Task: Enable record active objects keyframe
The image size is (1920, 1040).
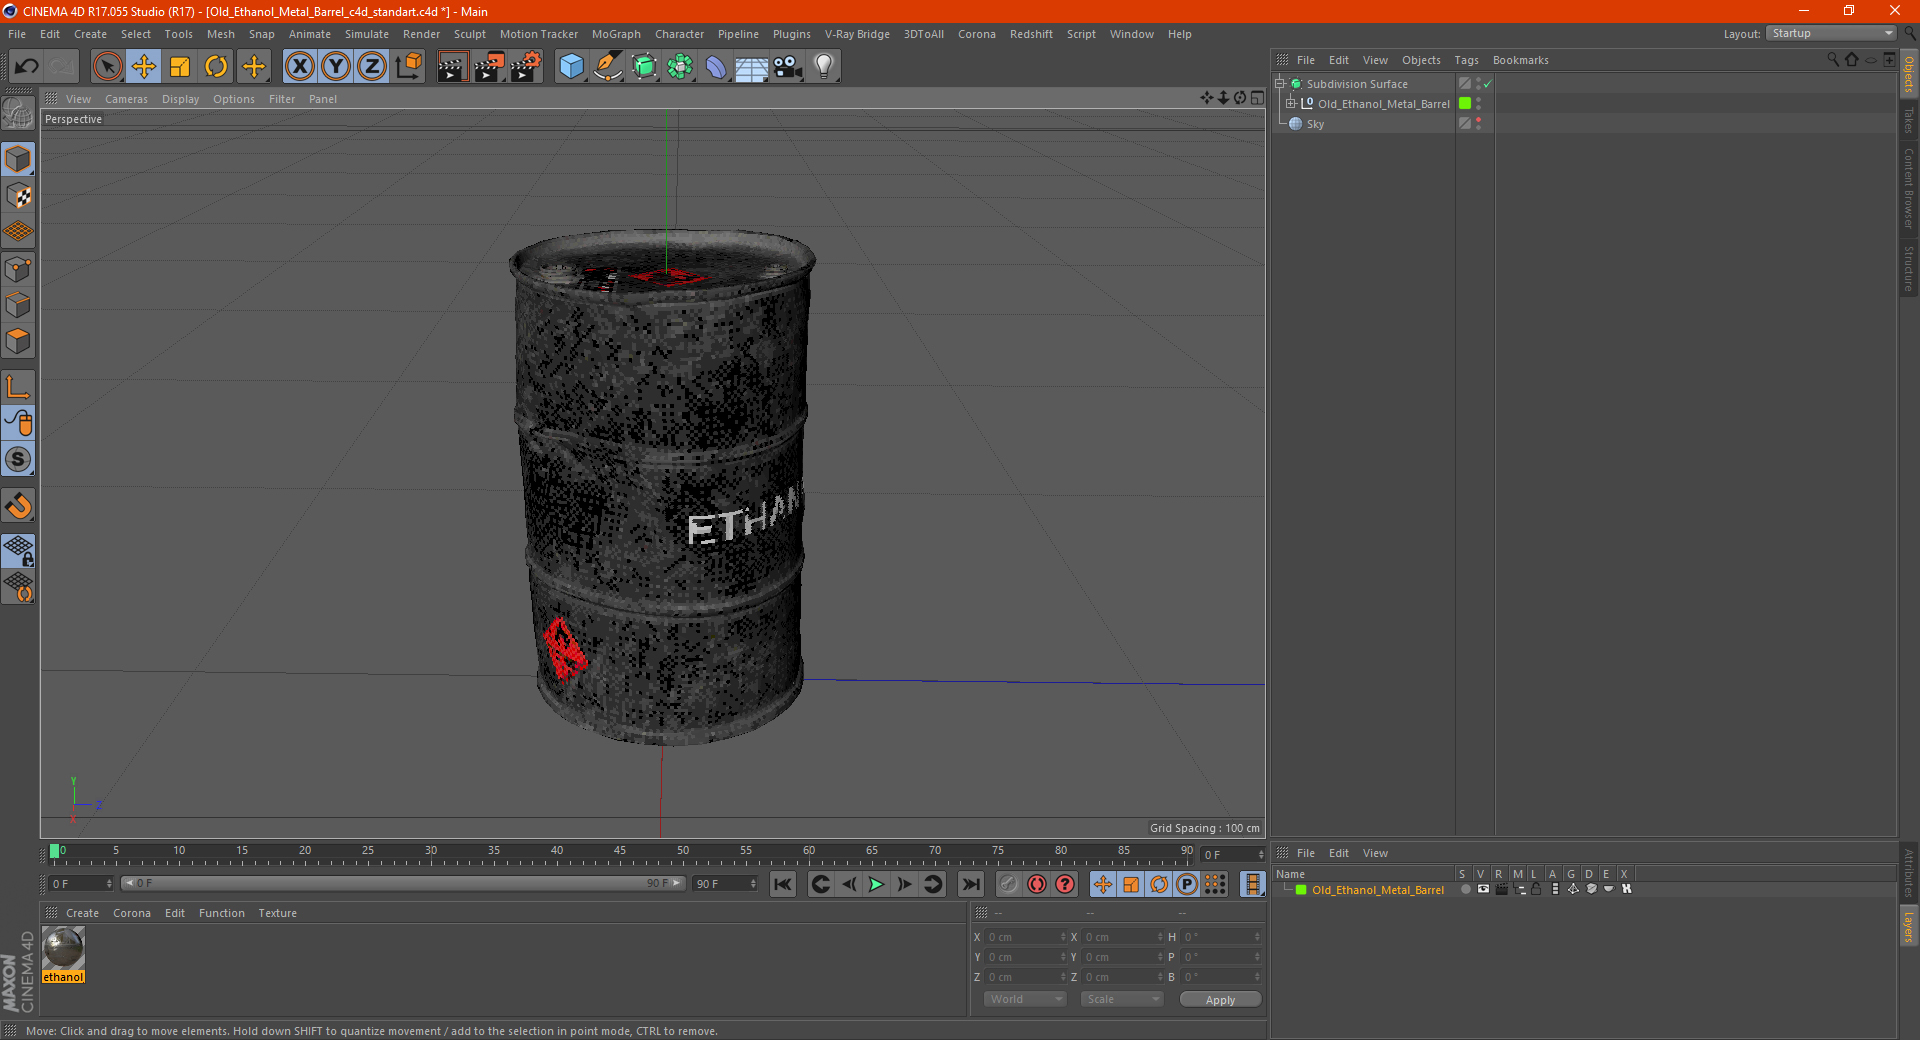Action: [x=1009, y=884]
